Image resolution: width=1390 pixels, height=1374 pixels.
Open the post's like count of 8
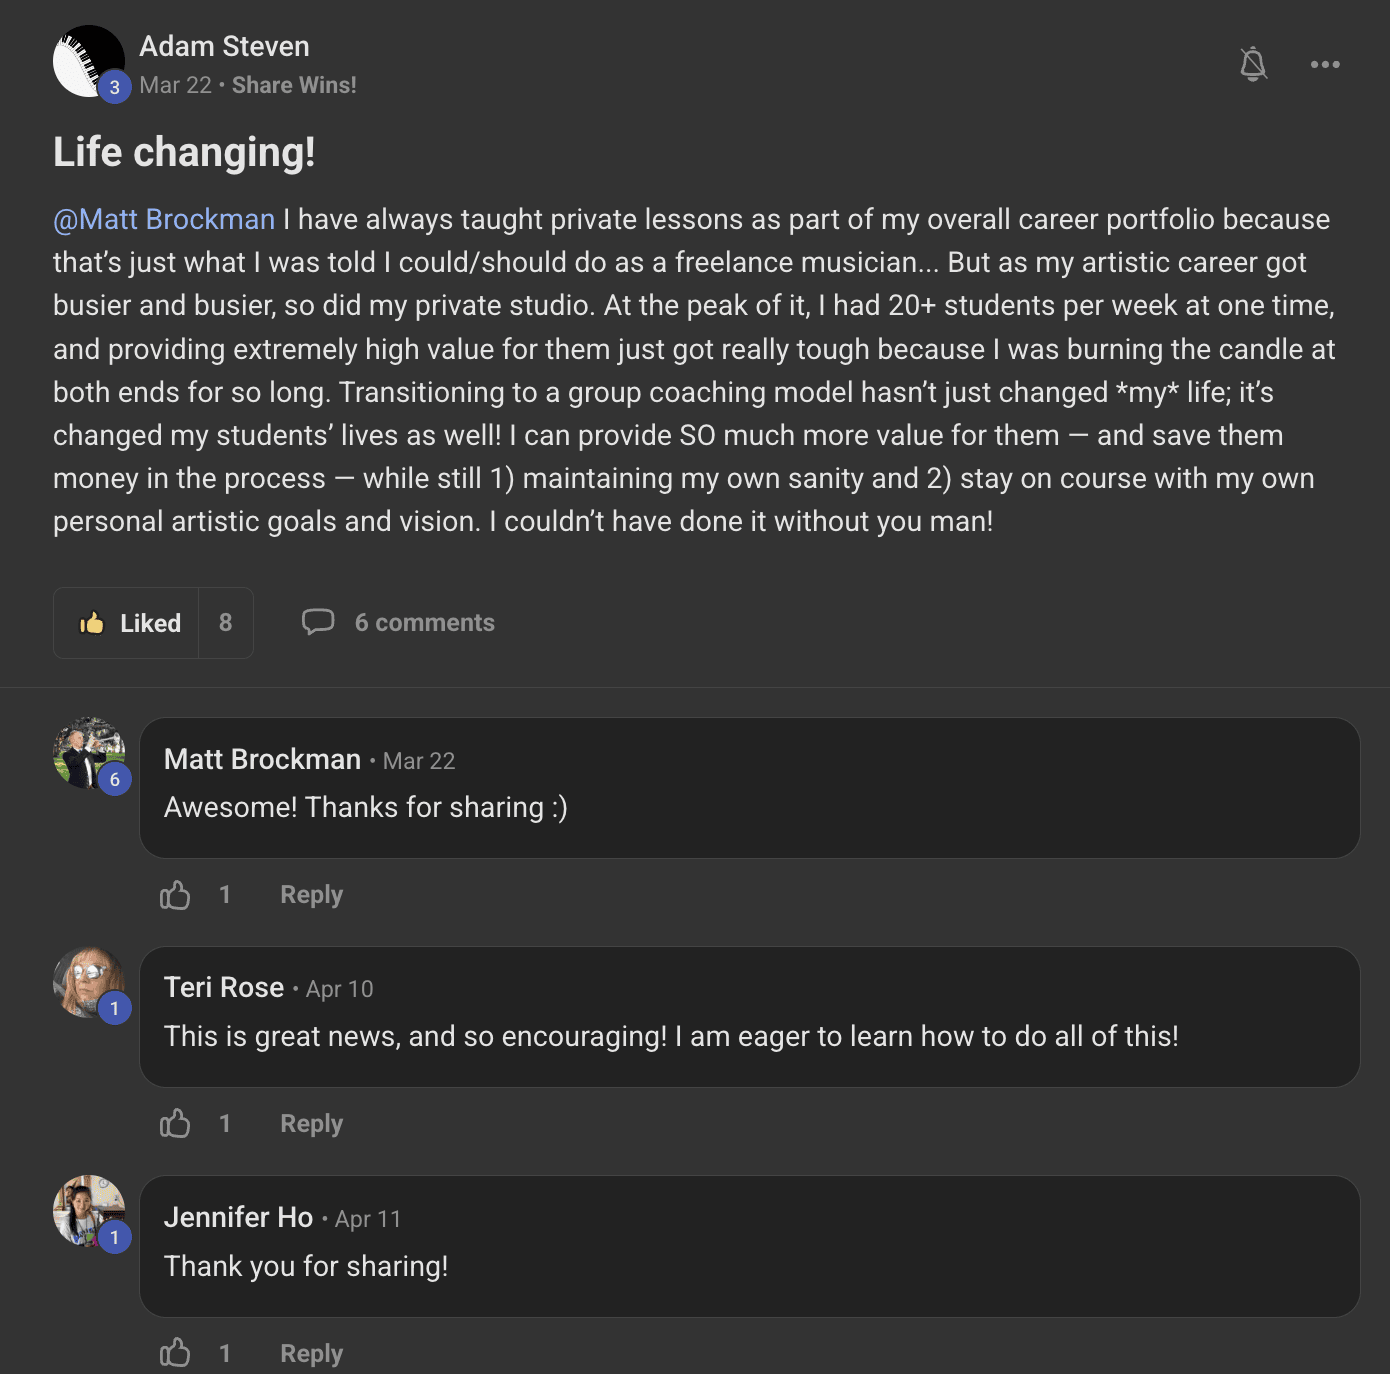pyautogui.click(x=226, y=623)
